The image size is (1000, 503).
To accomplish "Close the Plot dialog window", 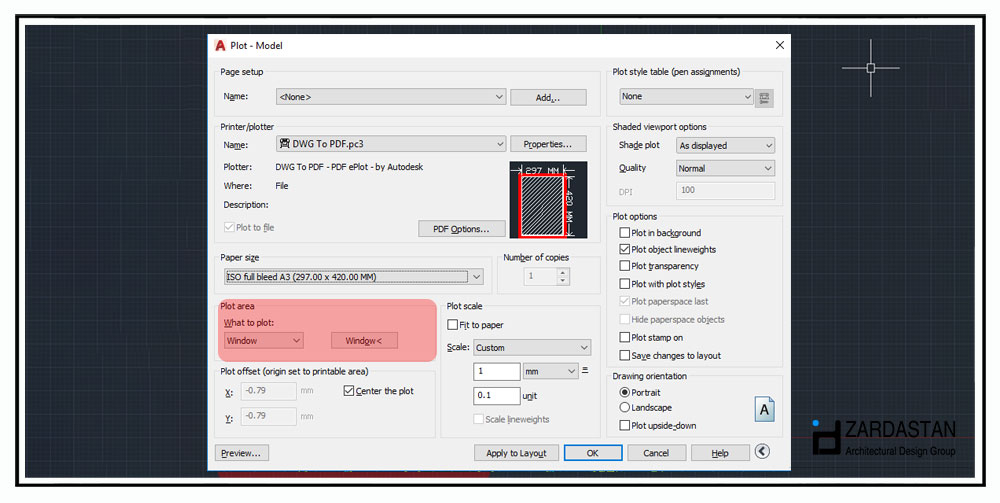I will coord(779,45).
